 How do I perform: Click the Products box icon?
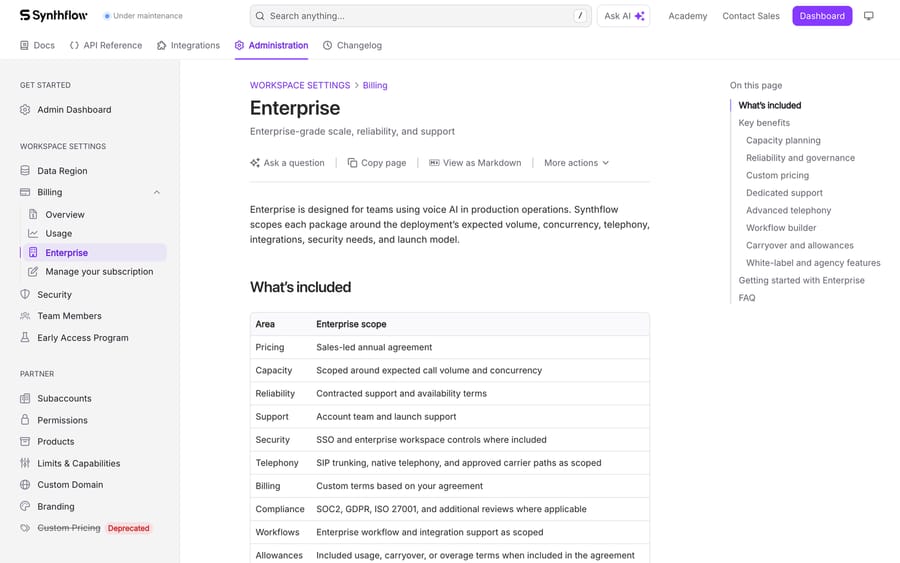(x=25, y=441)
